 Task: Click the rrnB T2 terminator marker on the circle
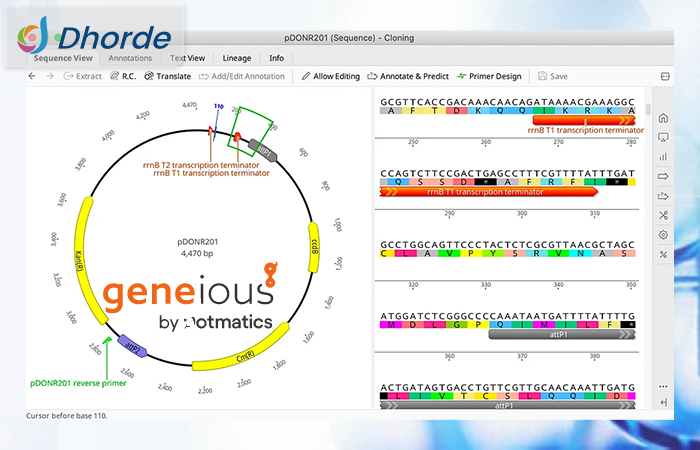pyautogui.click(x=211, y=130)
